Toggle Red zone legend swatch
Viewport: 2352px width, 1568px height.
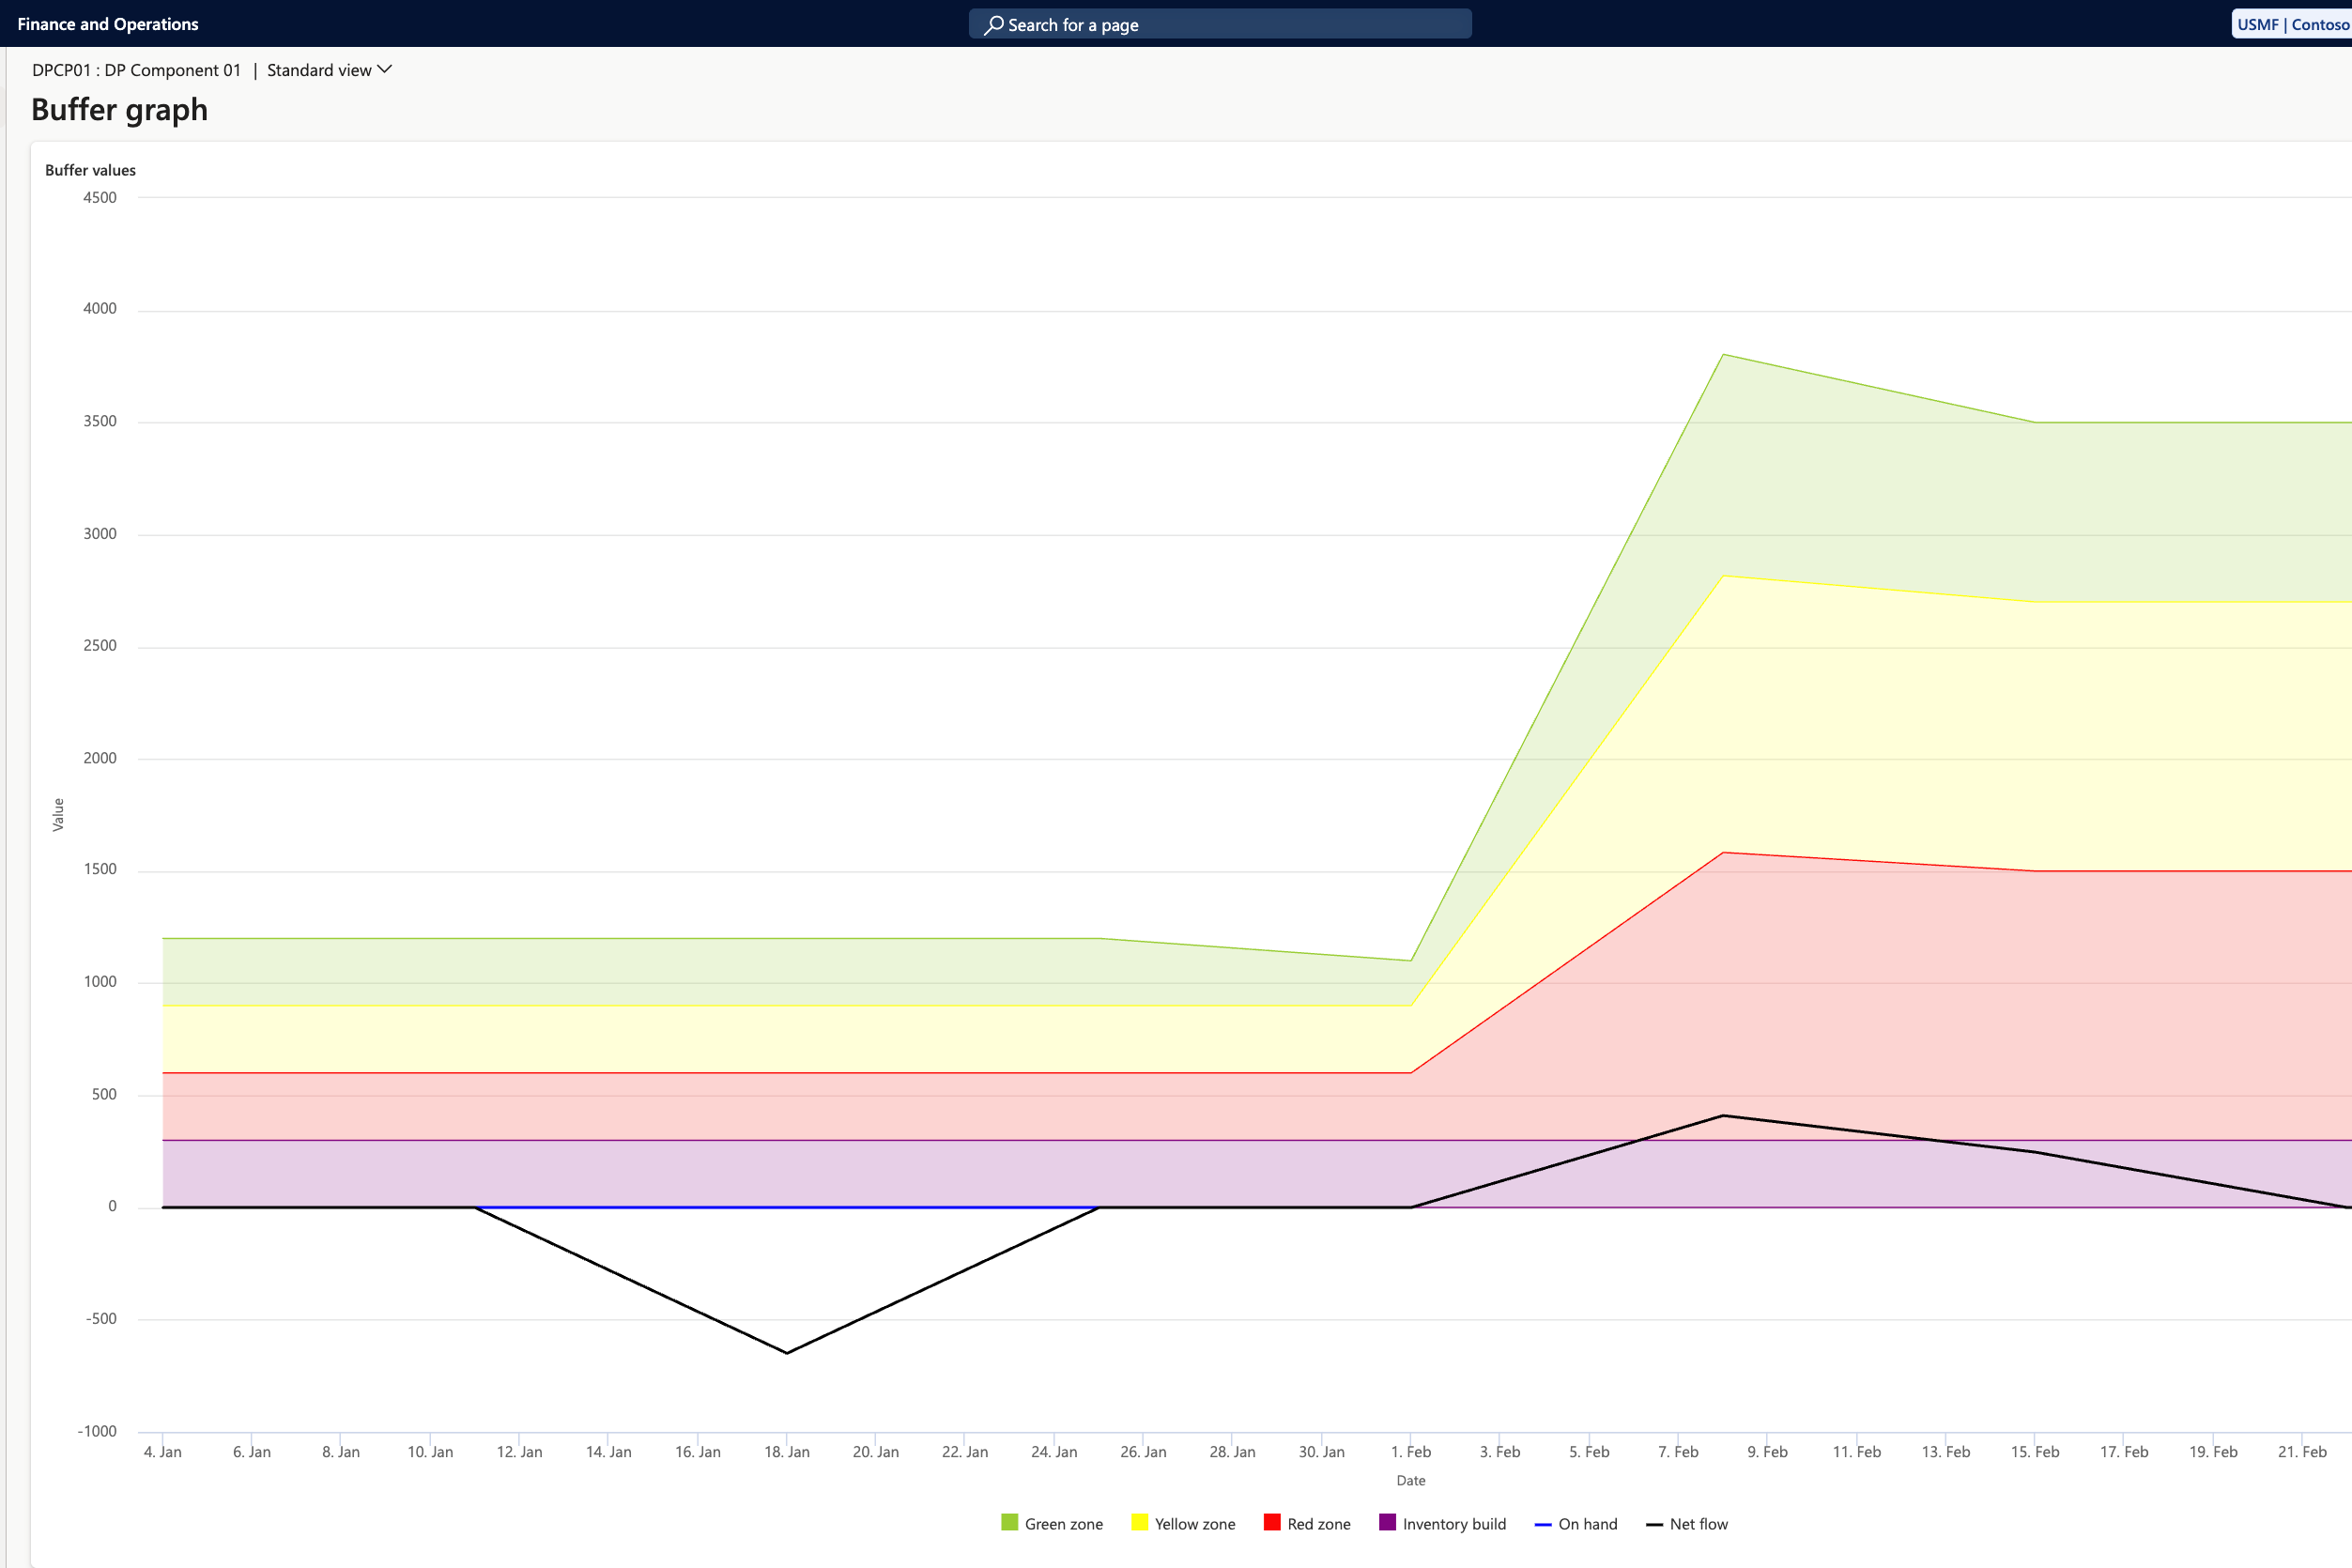[x=1272, y=1523]
